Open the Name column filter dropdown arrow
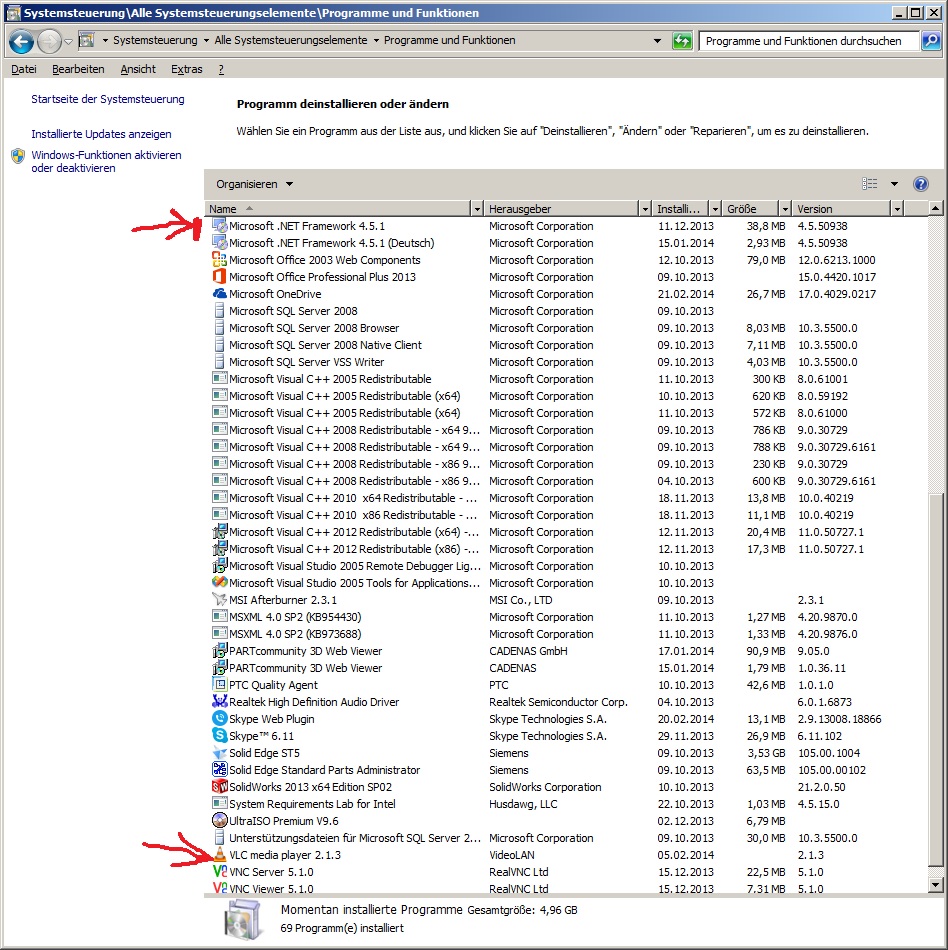 (476, 209)
